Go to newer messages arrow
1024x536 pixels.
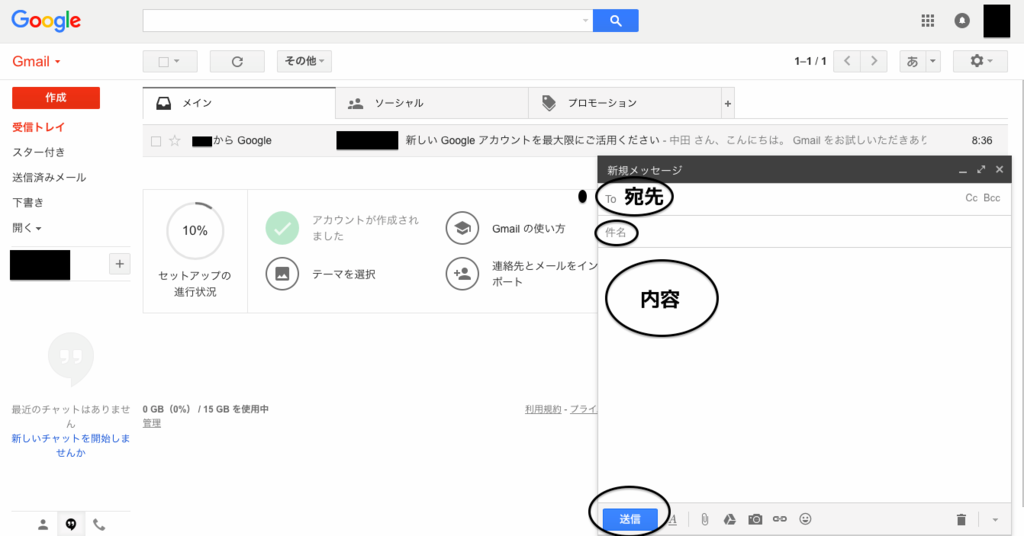(x=847, y=61)
